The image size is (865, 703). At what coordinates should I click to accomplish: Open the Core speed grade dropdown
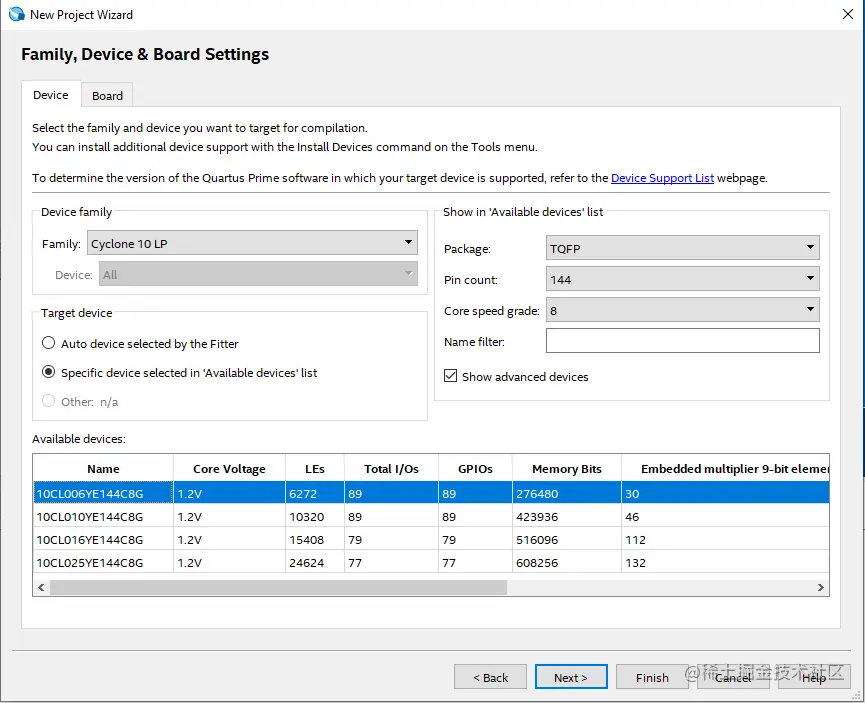(x=682, y=310)
